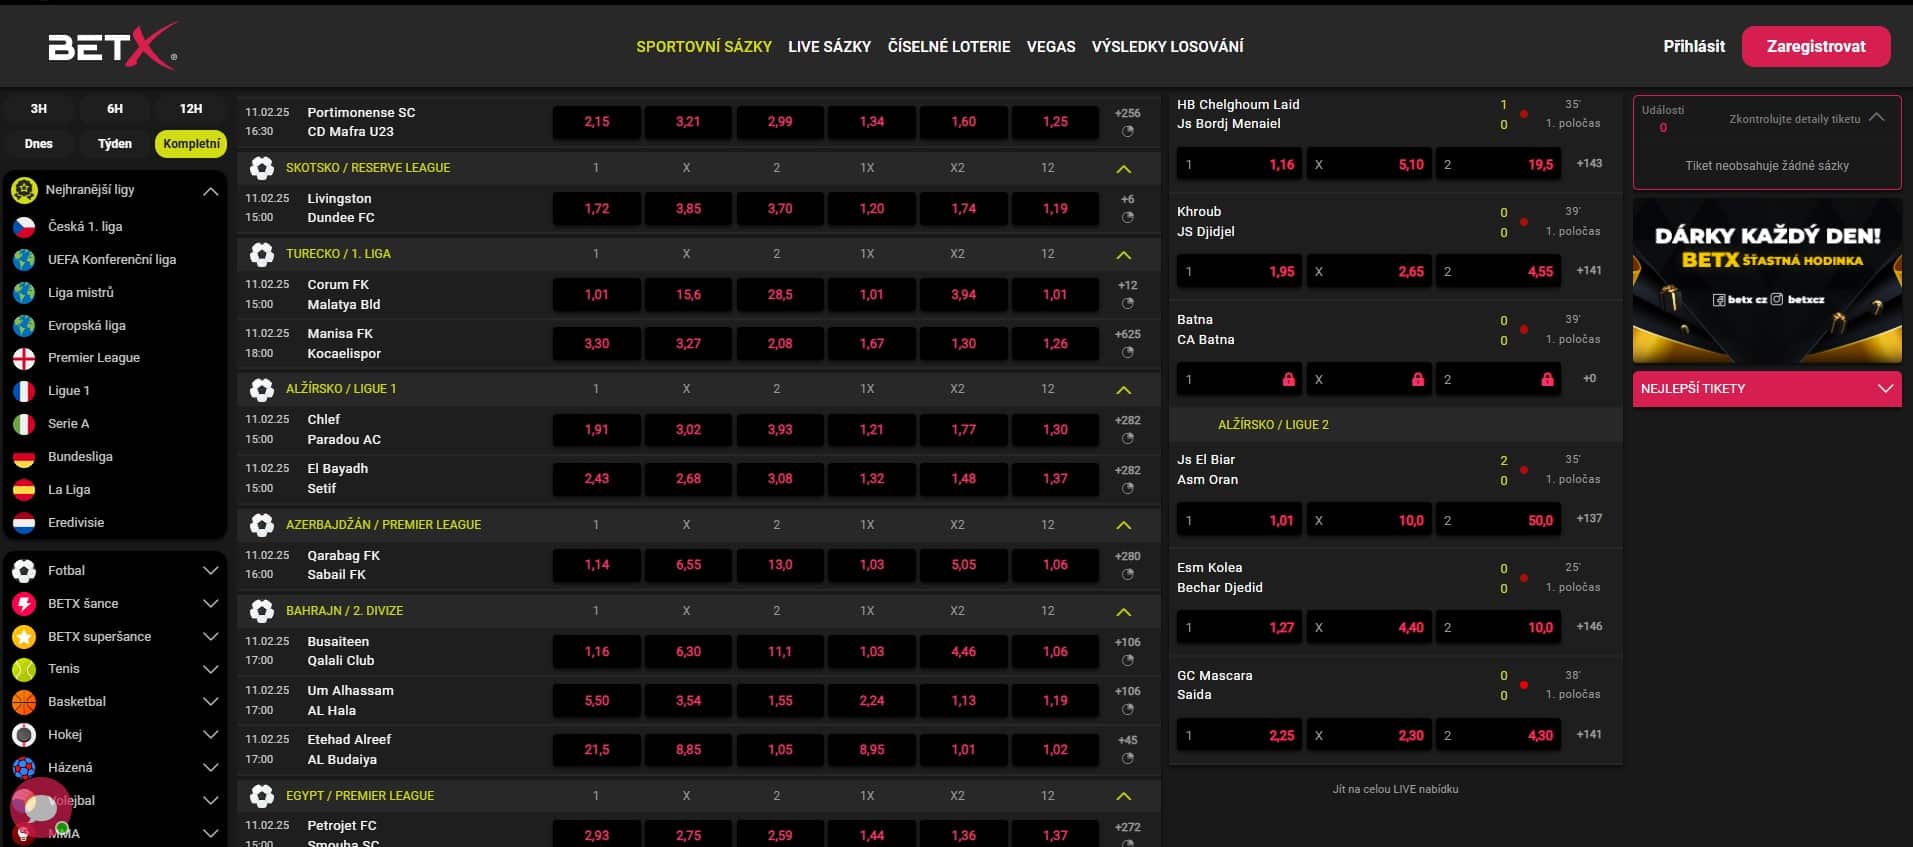Click the Bundesliga Germany flag icon

tap(24, 457)
